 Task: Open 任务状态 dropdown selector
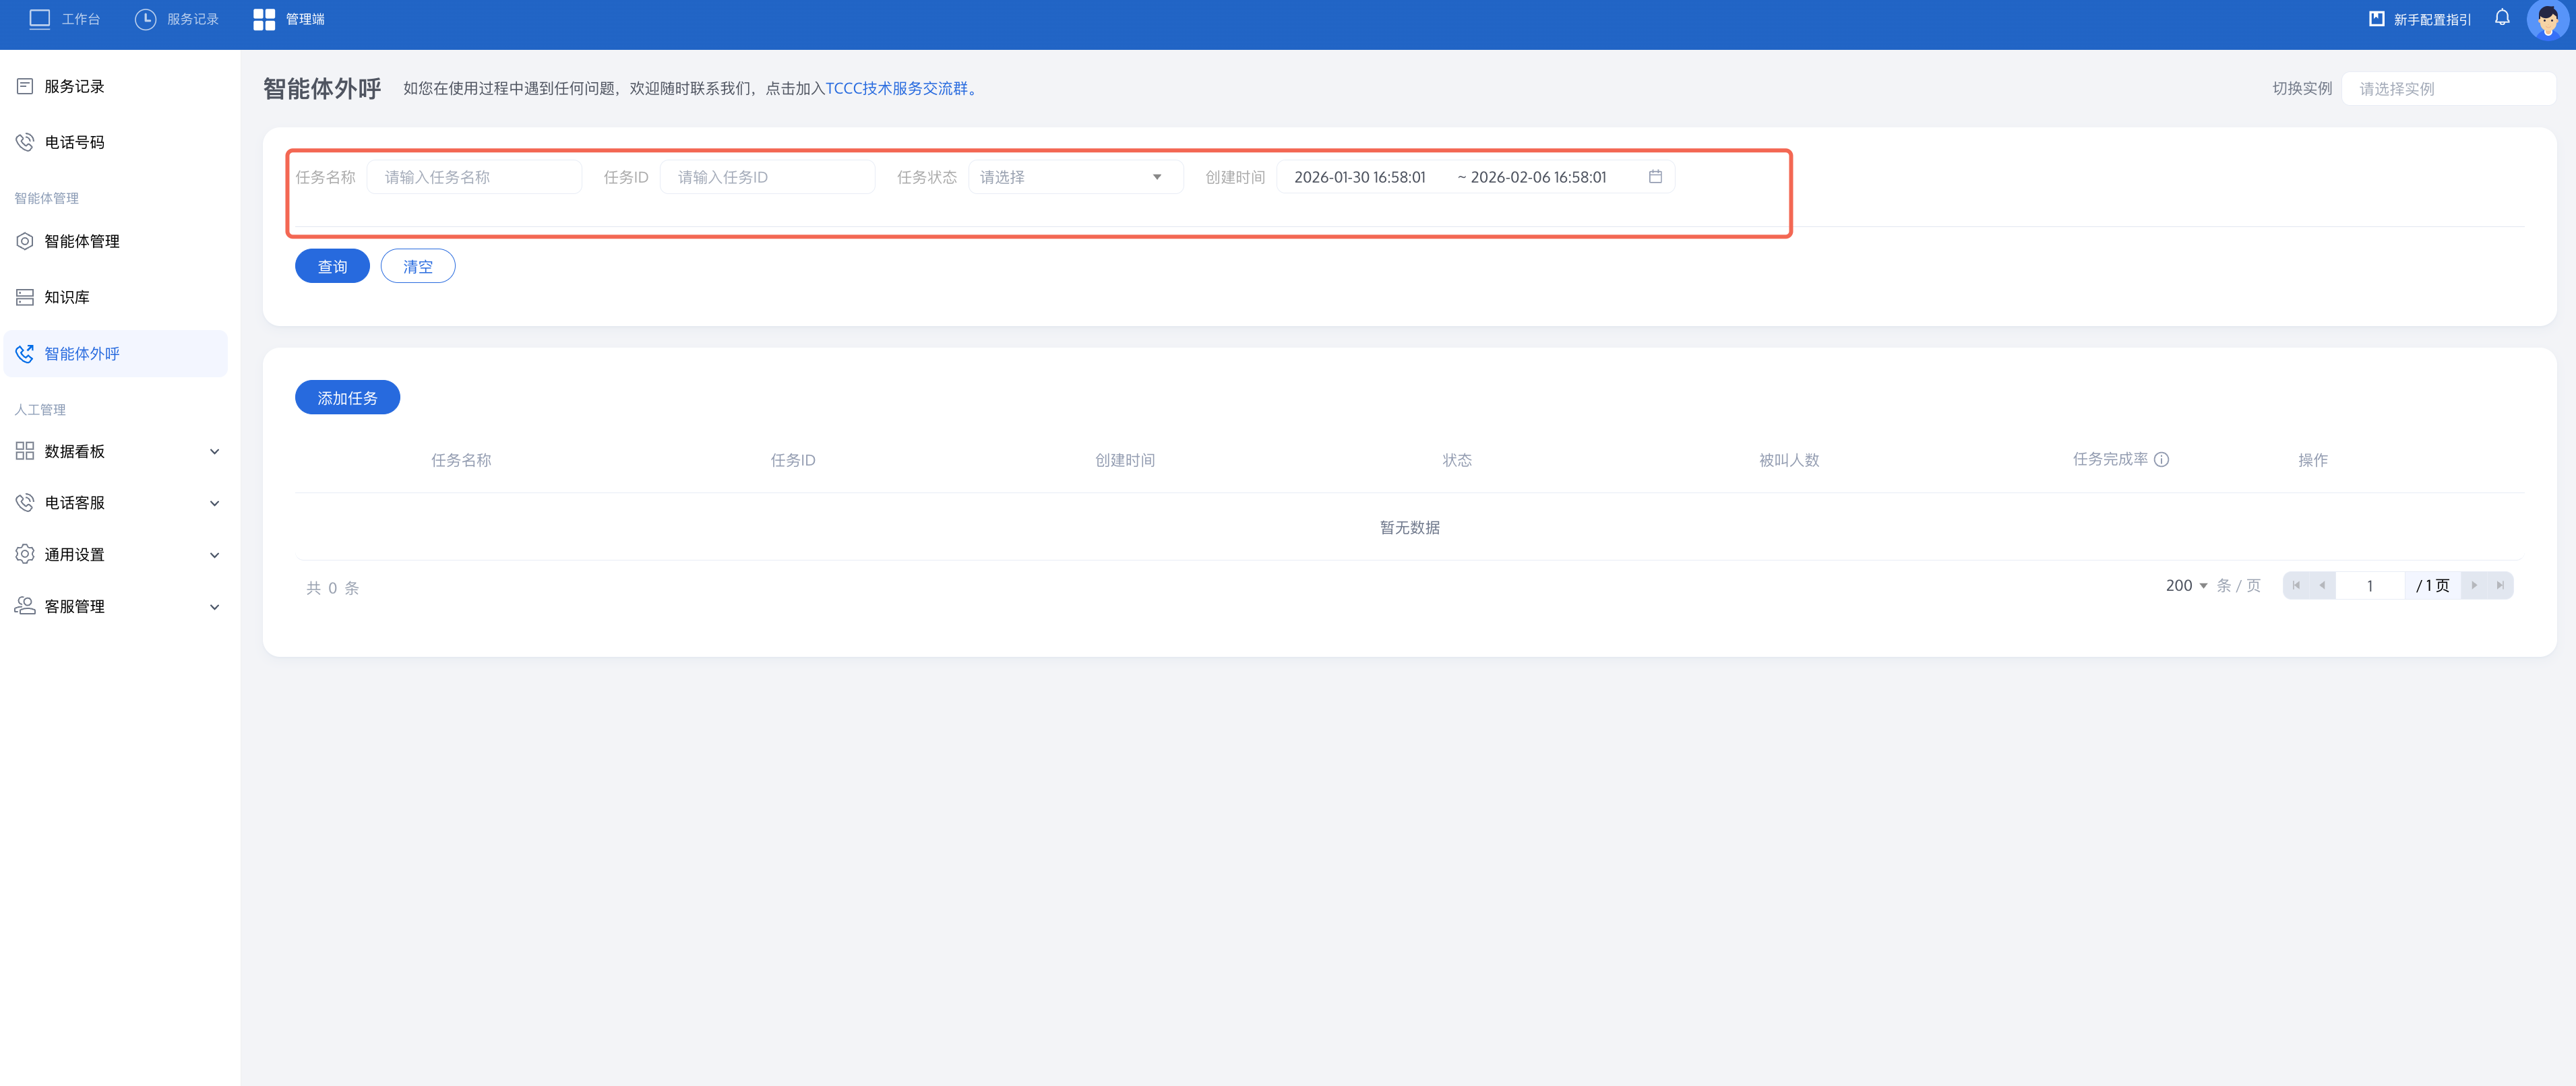[x=1074, y=177]
